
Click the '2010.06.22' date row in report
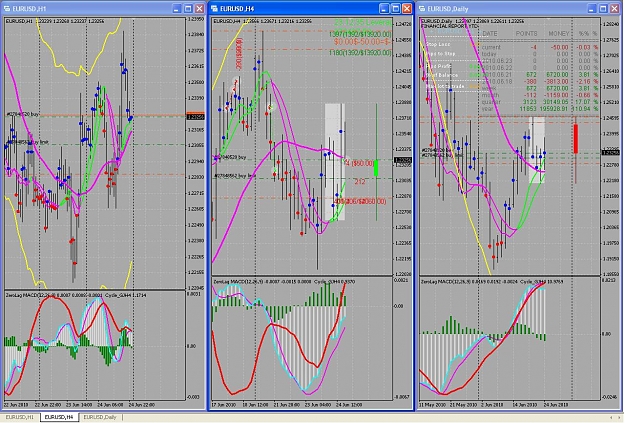497,67
